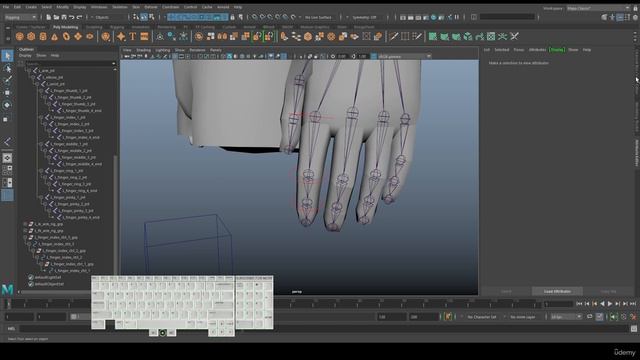
Task: Open the Rigging menu set dropdown
Action: tap(20, 18)
